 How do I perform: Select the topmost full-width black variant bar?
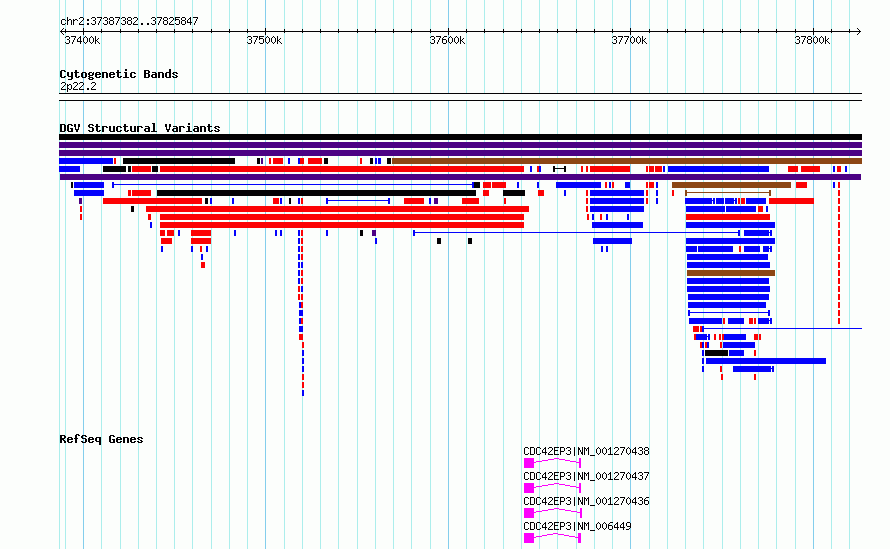pos(460,137)
